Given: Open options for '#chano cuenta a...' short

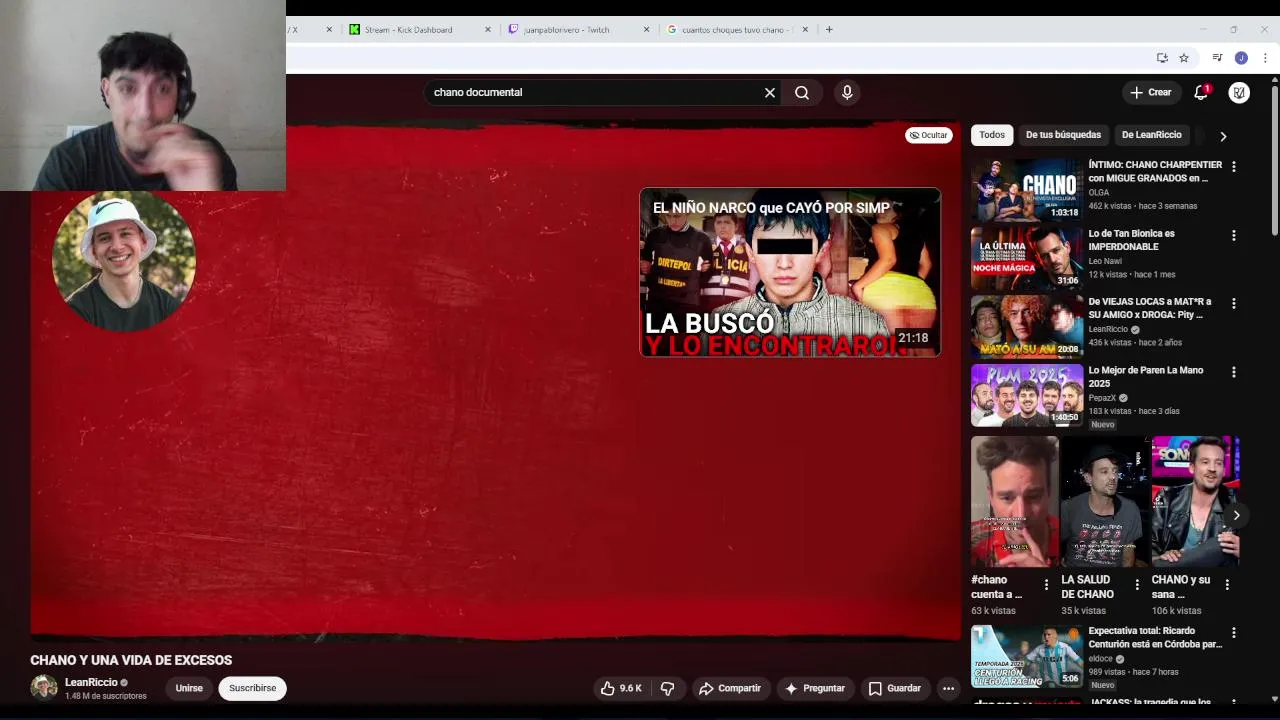Looking at the screenshot, I should [x=1046, y=584].
